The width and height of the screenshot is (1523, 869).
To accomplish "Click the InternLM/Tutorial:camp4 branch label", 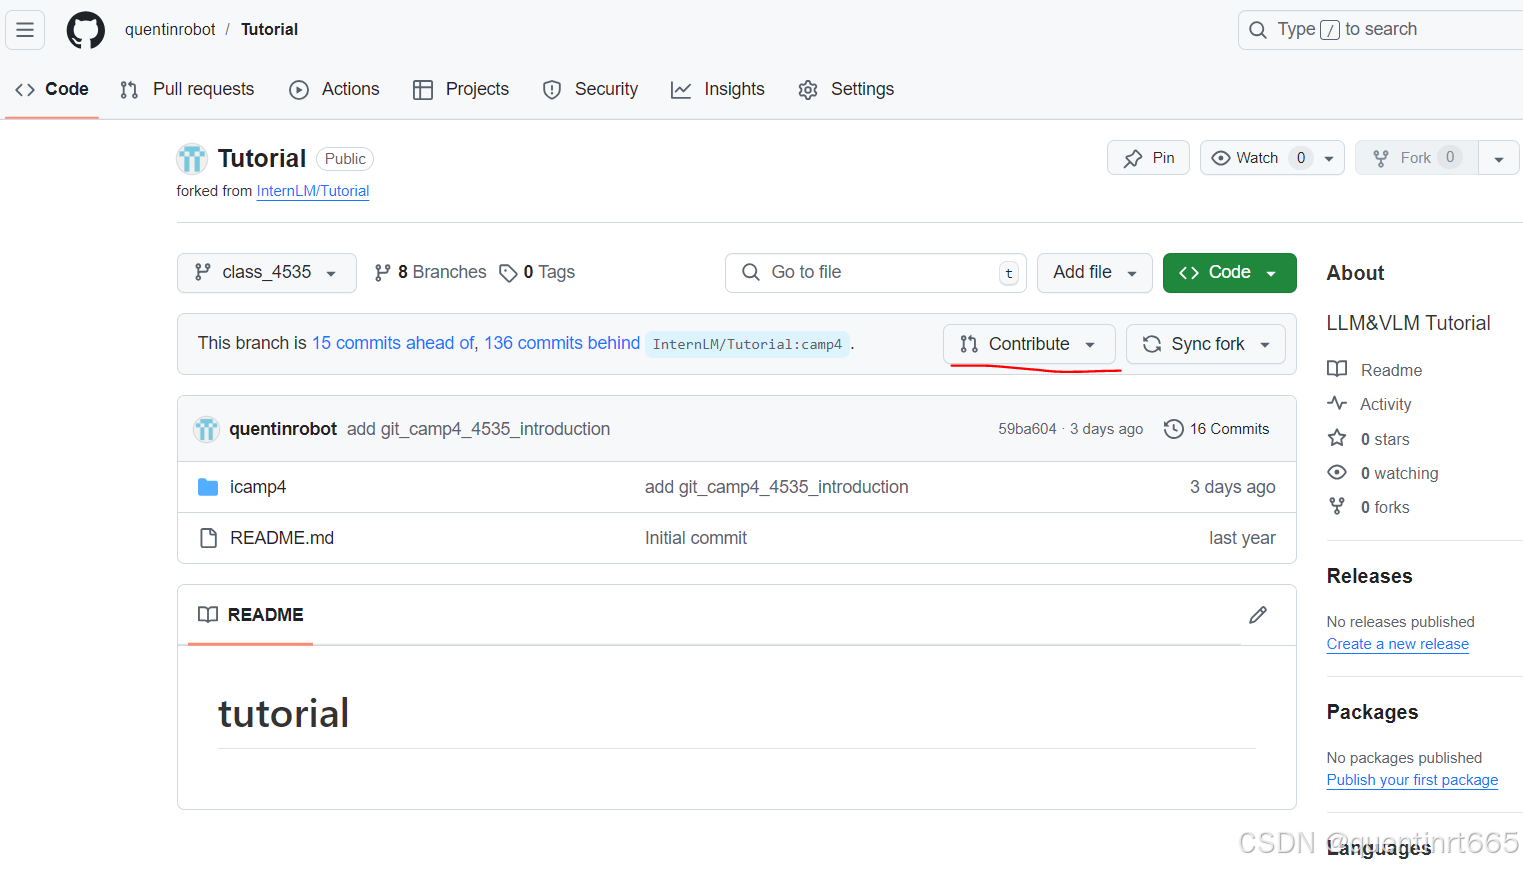I will point(747,344).
